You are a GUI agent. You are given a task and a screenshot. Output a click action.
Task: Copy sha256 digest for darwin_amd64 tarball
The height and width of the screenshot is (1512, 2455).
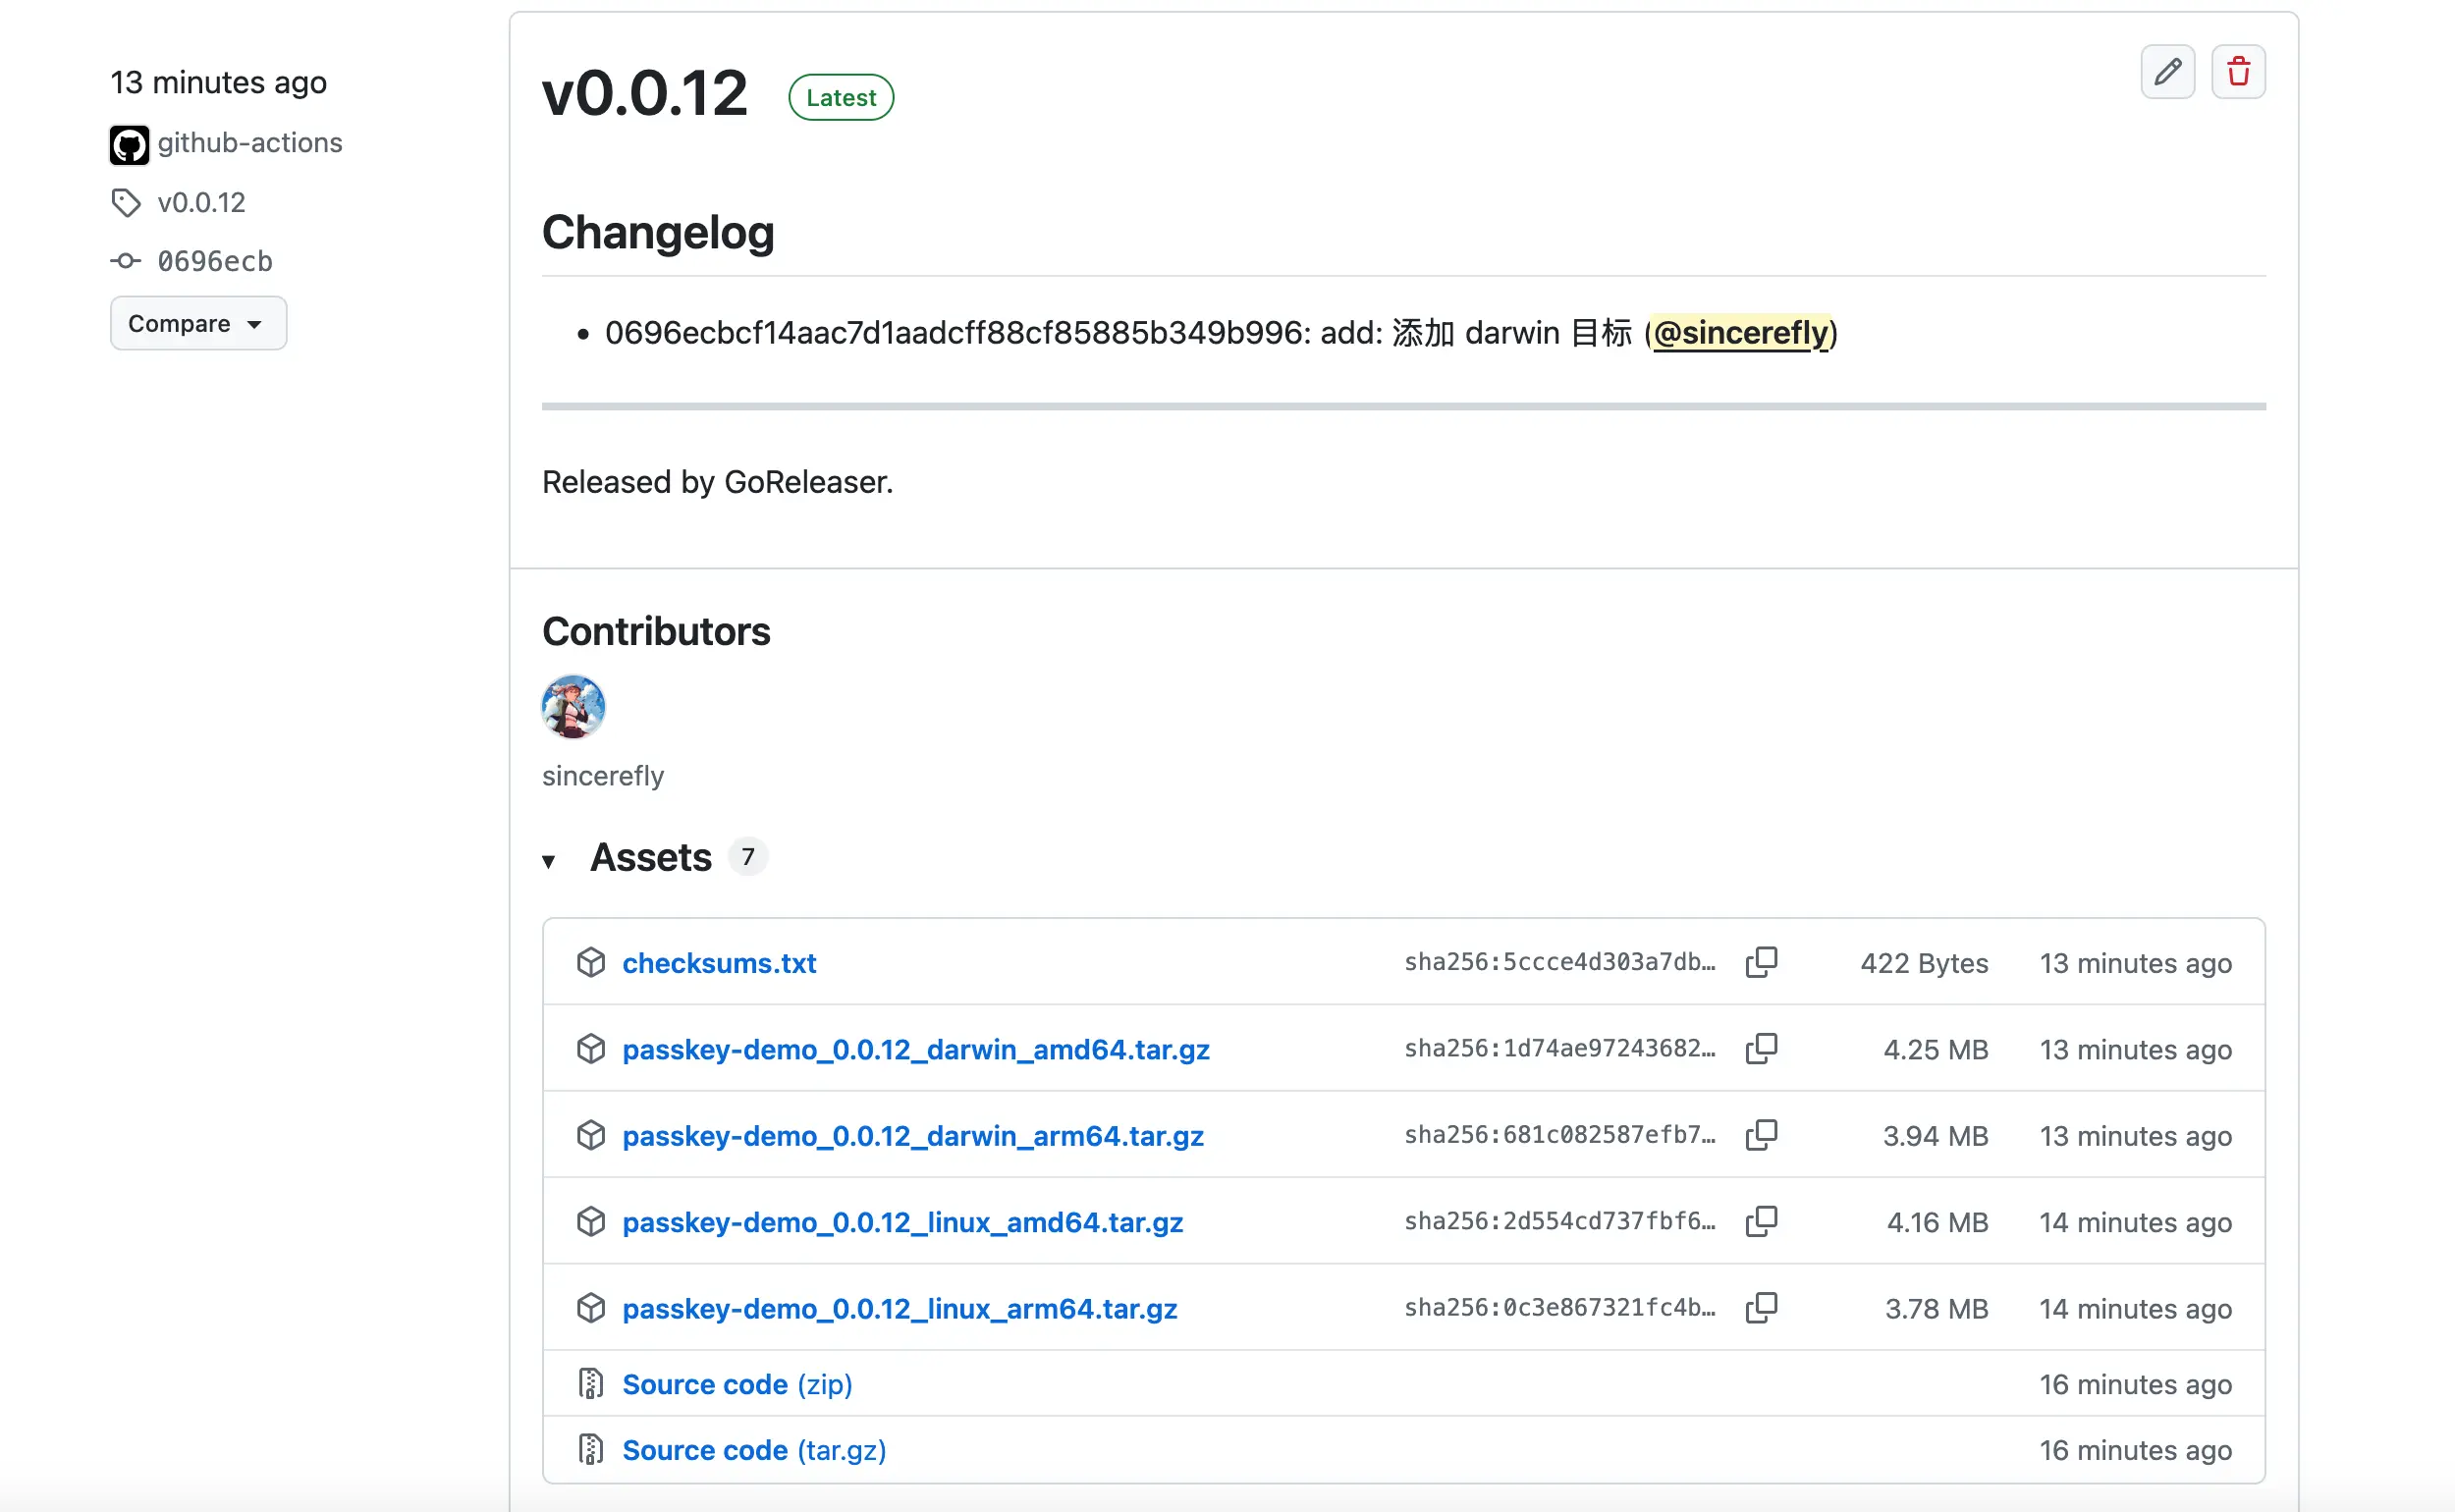(1761, 1048)
